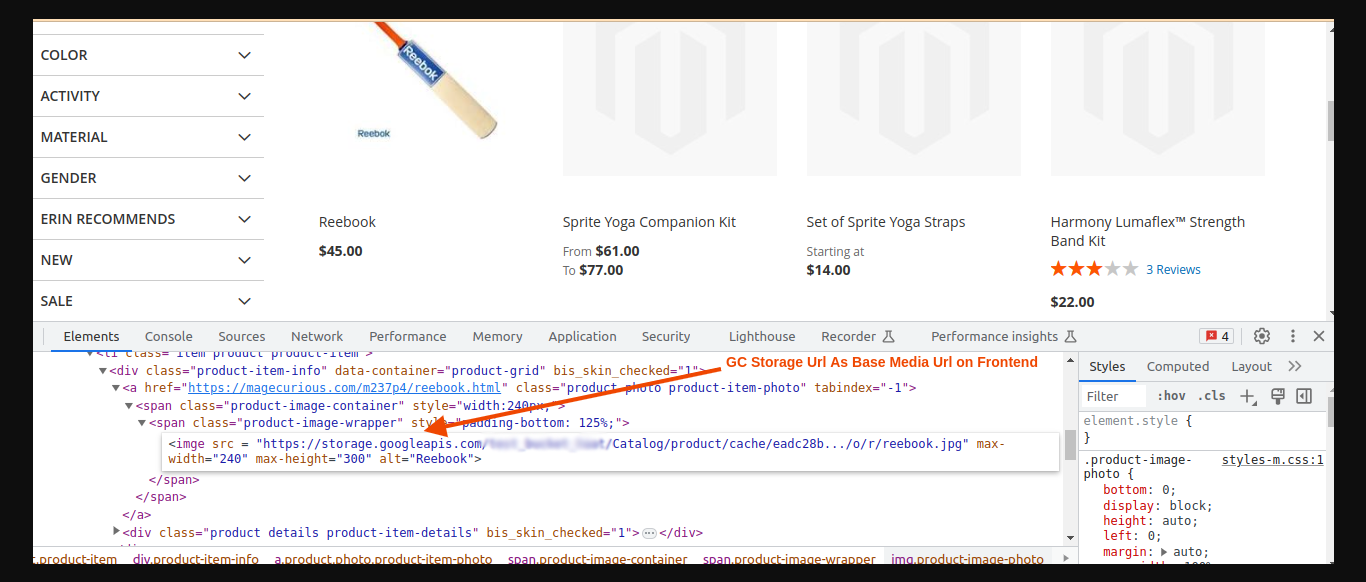
Task: Click the Recorder experimental flask icon
Action: point(889,336)
